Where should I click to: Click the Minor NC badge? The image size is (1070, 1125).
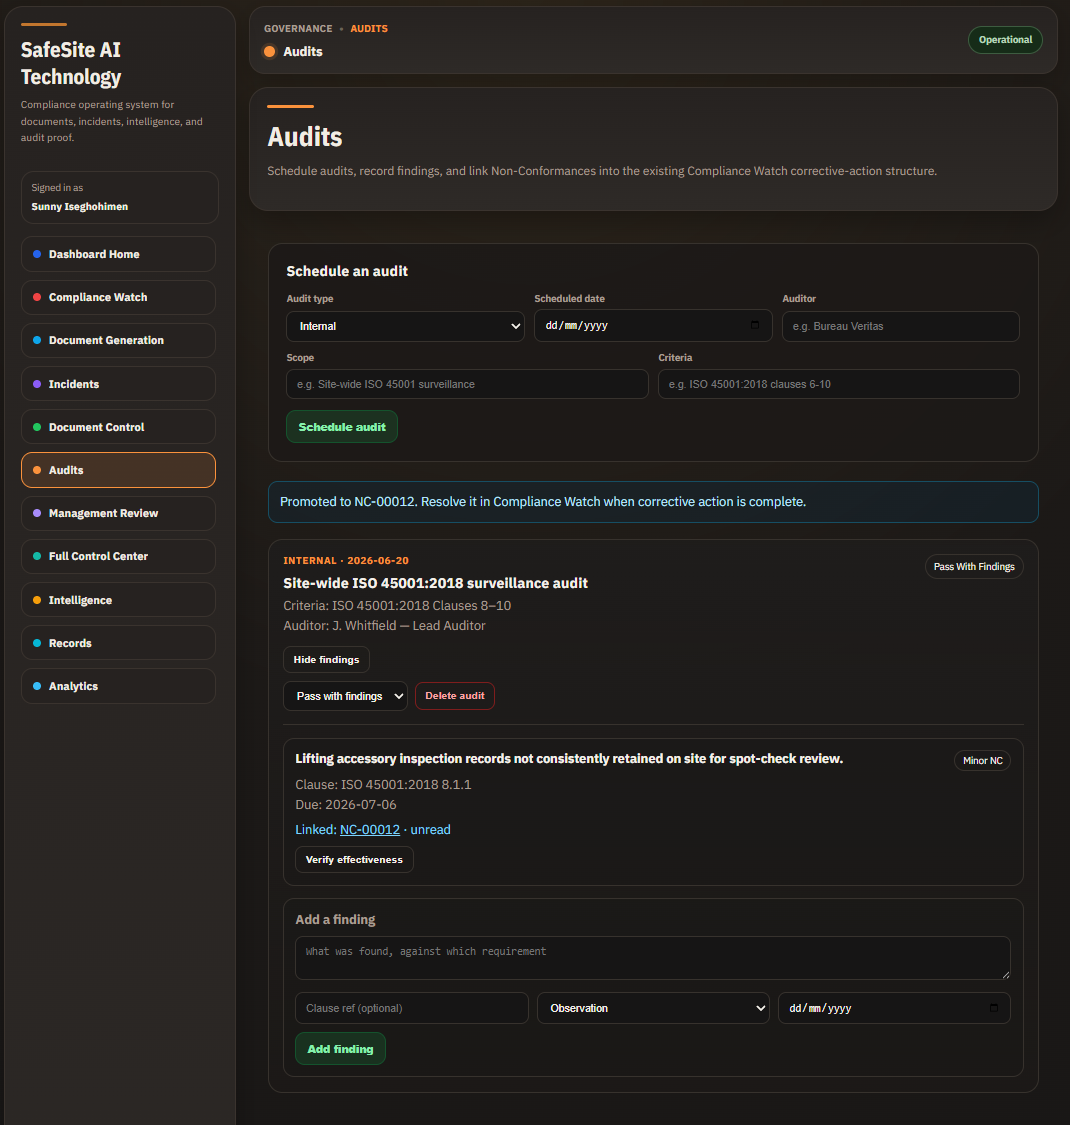pos(982,761)
